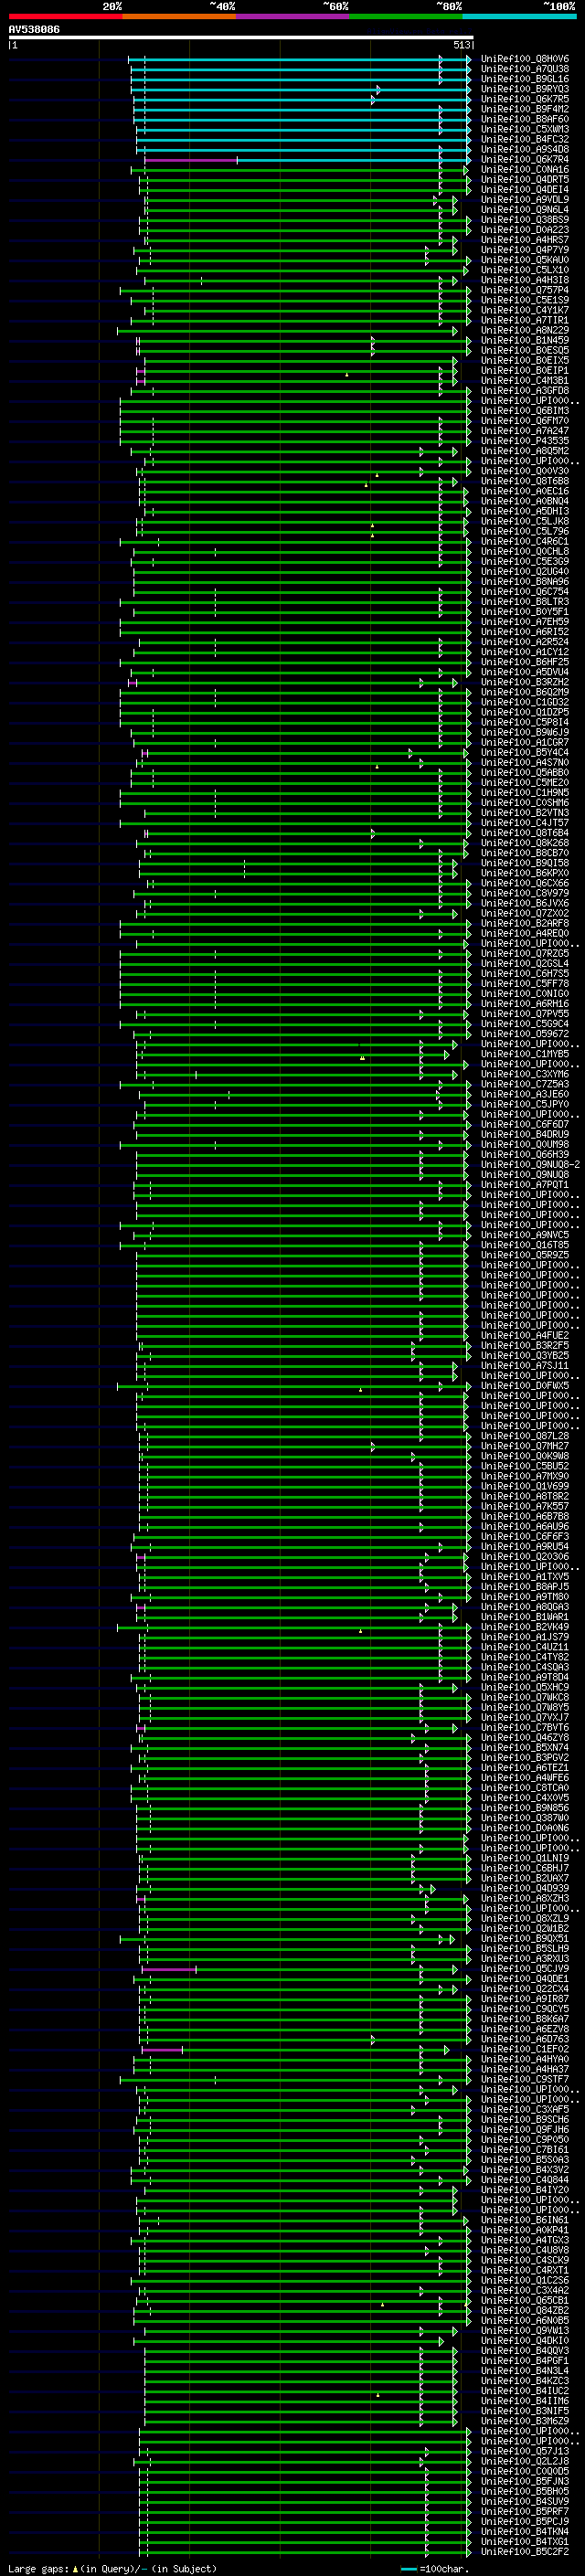585x2576 pixels.
Task: Select the UniRef100_A8N229 label
Action: click(x=524, y=330)
